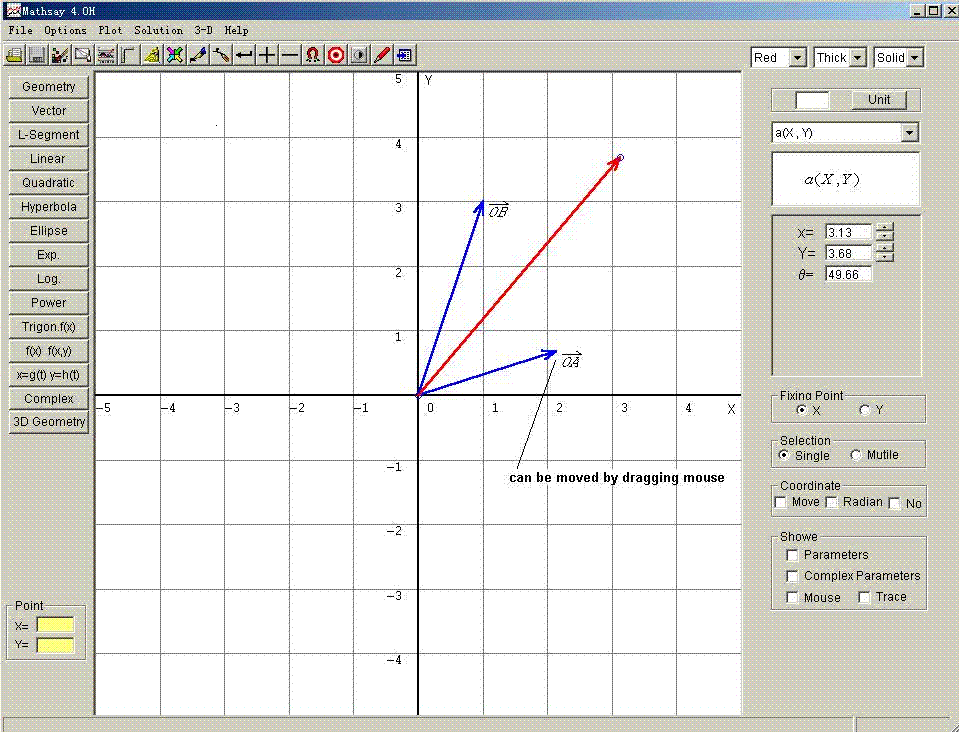Click the Point Y= yellow field
Screen dimensions: 959x732
tap(55, 645)
